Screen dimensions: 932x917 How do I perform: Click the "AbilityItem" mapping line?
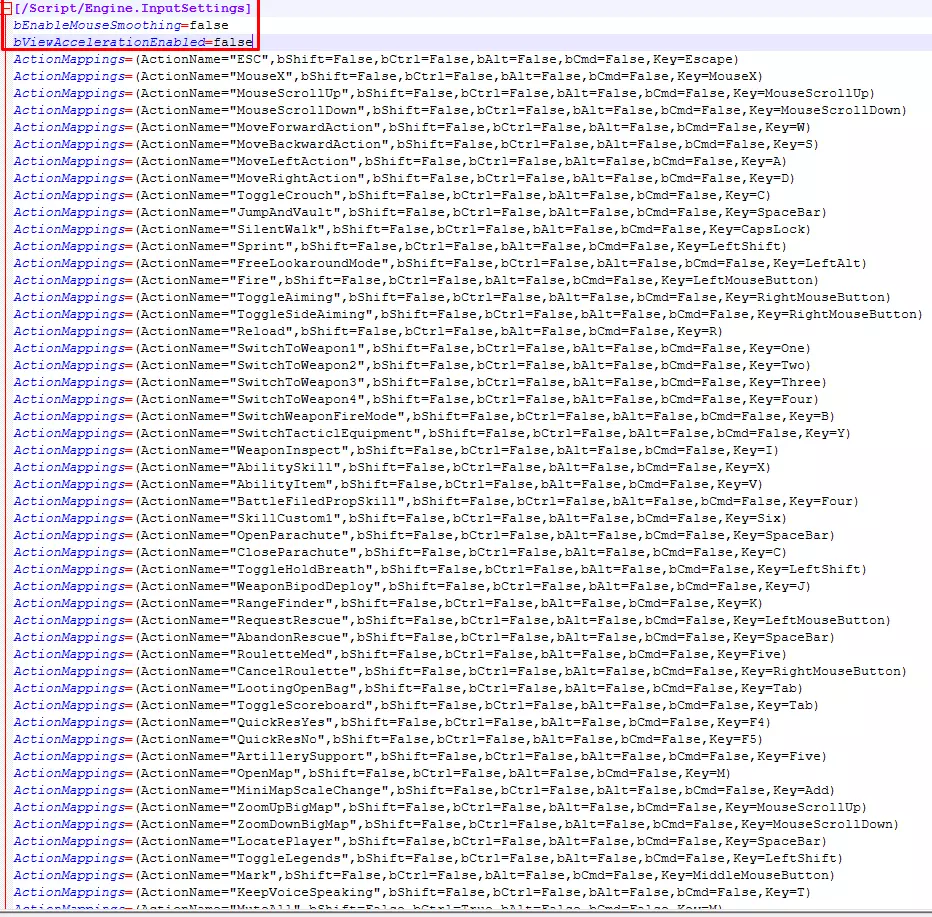tap(388, 484)
